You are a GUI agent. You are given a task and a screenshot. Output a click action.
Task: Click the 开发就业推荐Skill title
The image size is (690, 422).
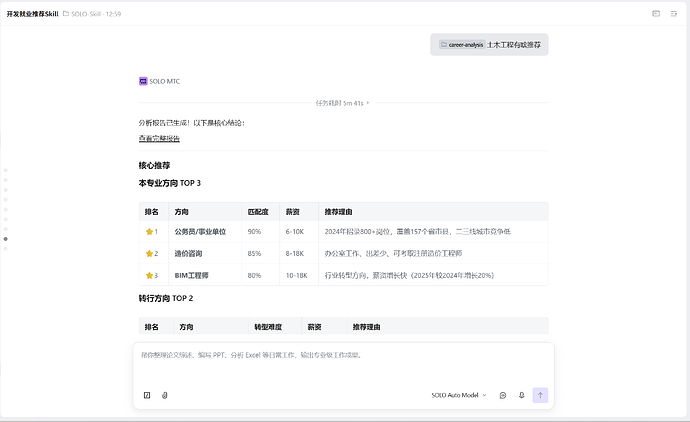tap(33, 14)
